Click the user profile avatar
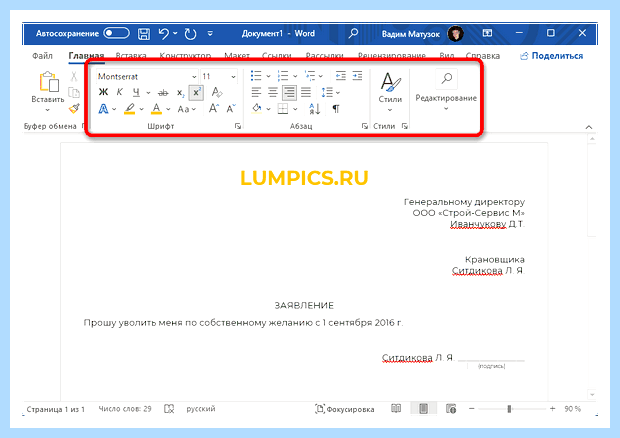 456,34
